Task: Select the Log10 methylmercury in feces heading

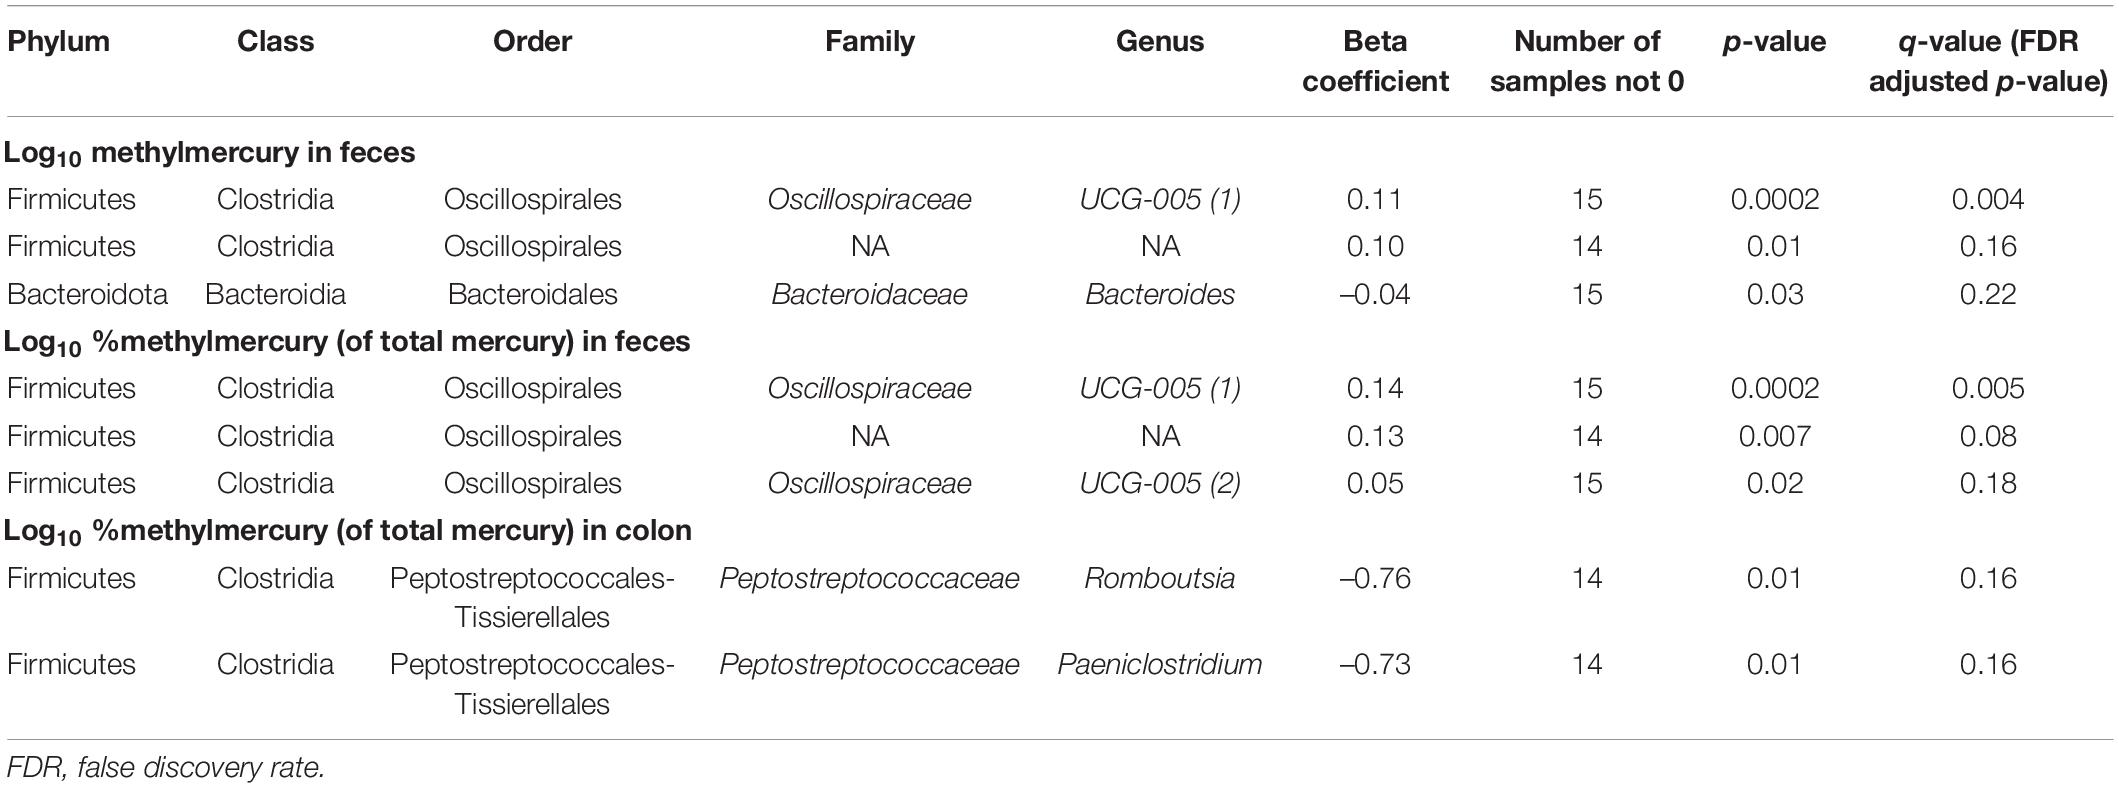Action: 209,154
